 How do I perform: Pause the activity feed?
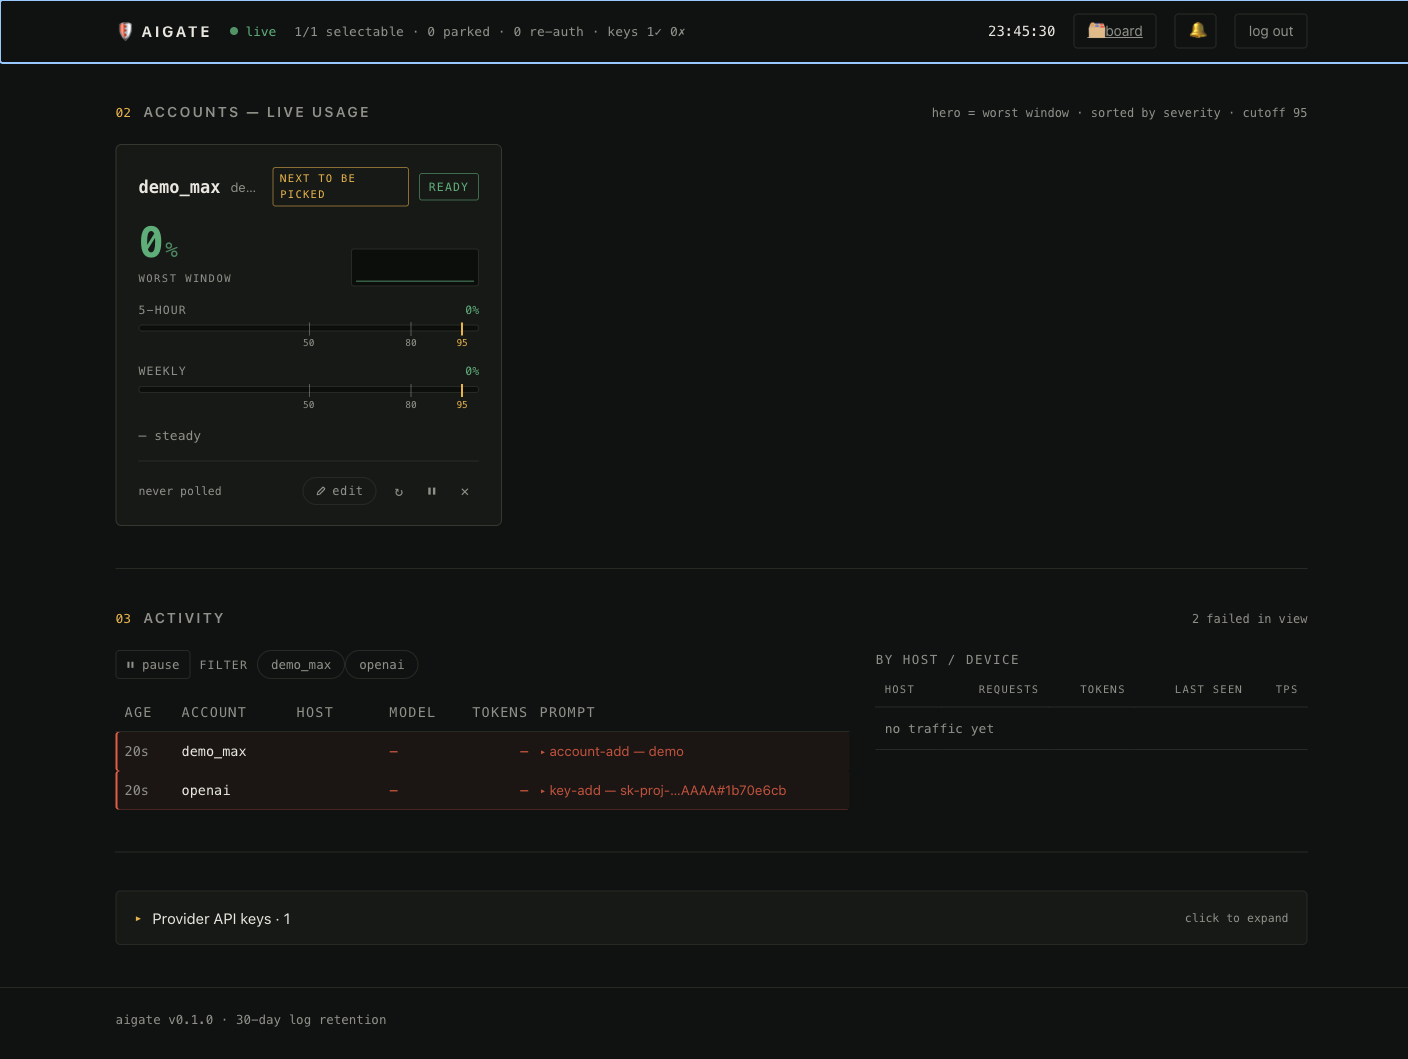[153, 665]
